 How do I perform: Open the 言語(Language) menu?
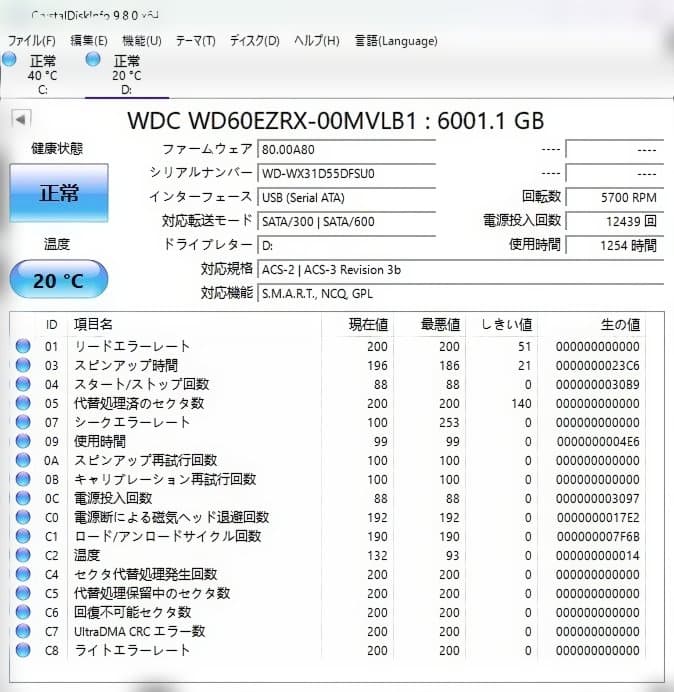pyautogui.click(x=396, y=41)
